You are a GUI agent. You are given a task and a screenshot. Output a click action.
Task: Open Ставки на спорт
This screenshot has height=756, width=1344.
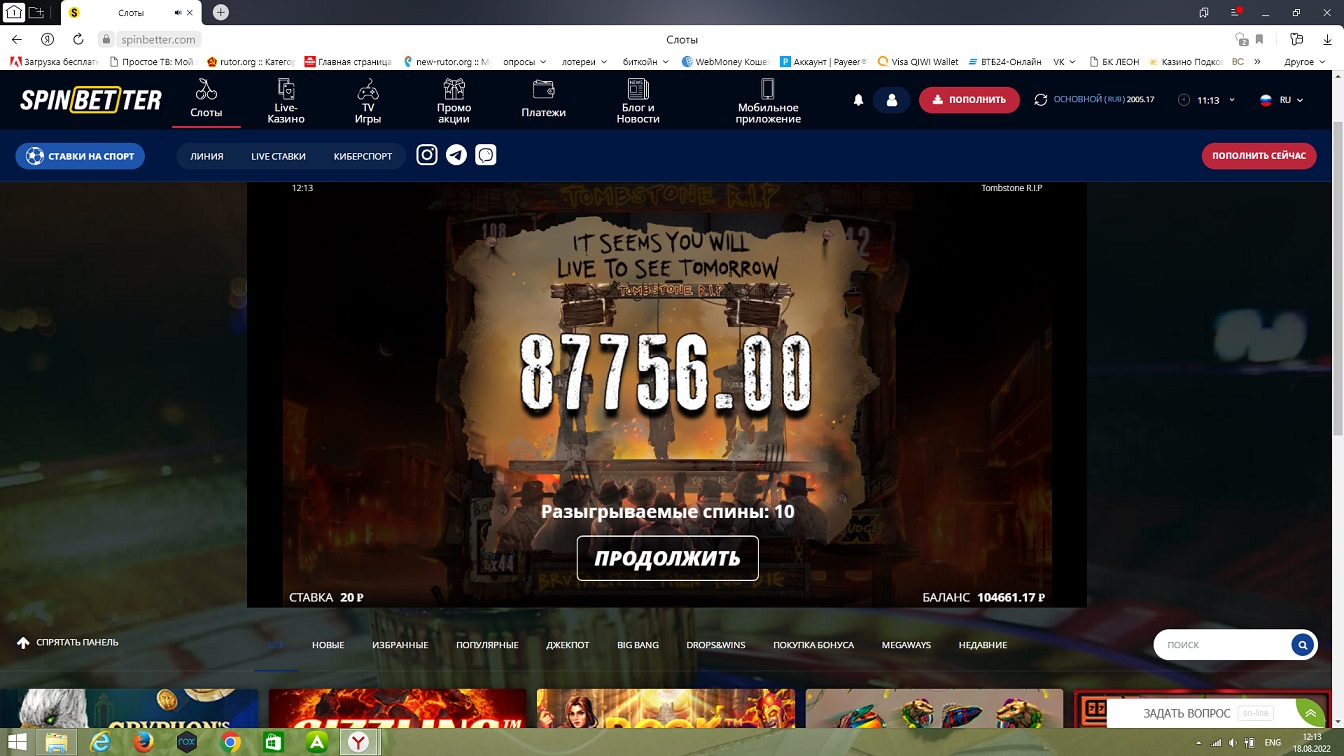click(80, 156)
